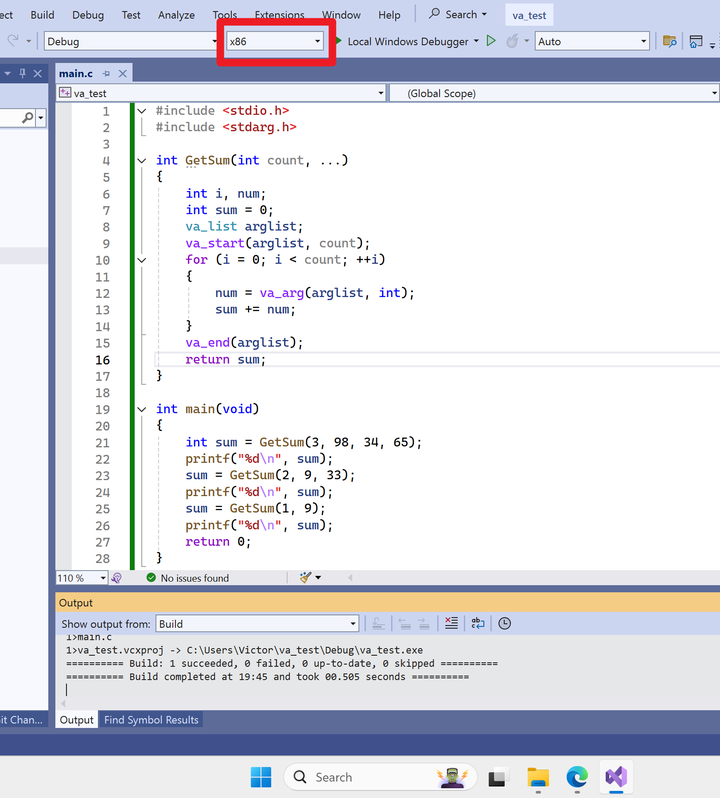Viewport: 720px width, 798px height.
Task: Click the window layout icon right of Find in Files
Action: [x=696, y=41]
